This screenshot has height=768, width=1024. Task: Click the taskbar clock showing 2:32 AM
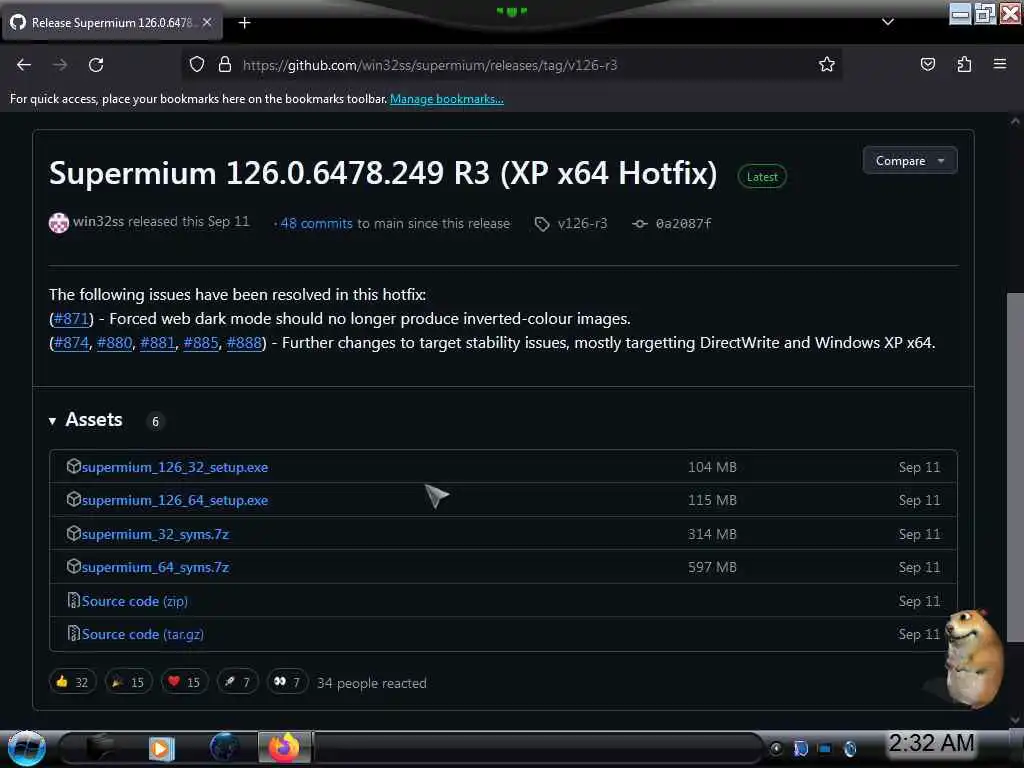point(932,743)
